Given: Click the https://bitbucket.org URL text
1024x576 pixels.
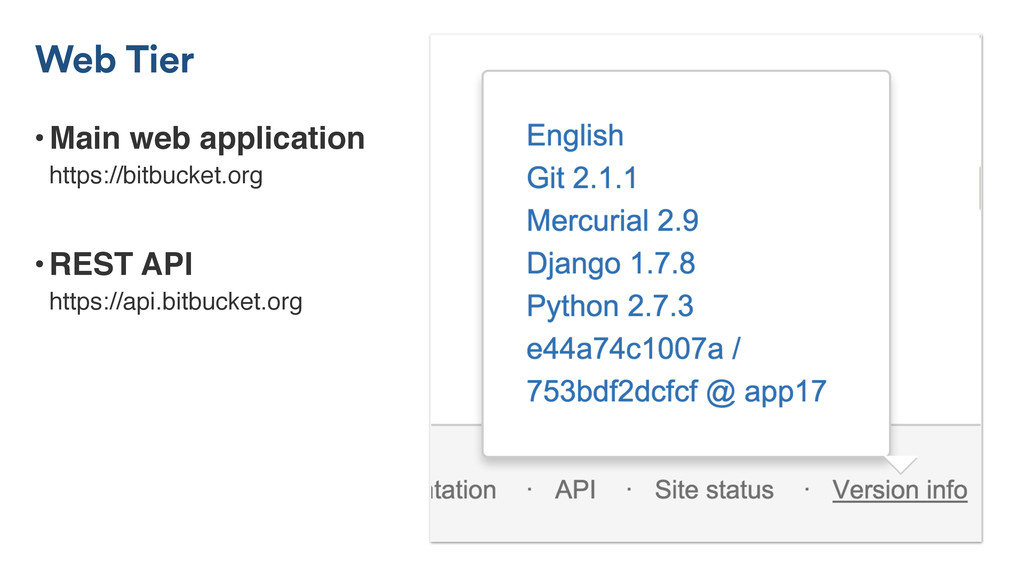Looking at the screenshot, I should (x=156, y=177).
